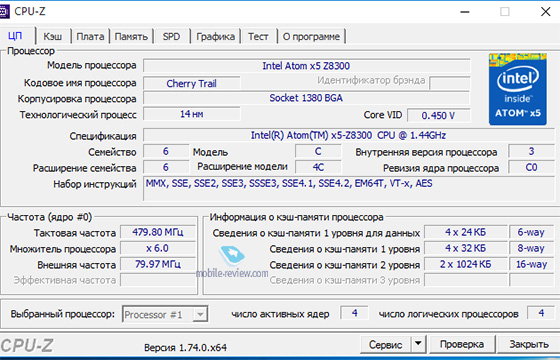Click the Модель value C field
The image size is (560, 360).
(x=318, y=151)
